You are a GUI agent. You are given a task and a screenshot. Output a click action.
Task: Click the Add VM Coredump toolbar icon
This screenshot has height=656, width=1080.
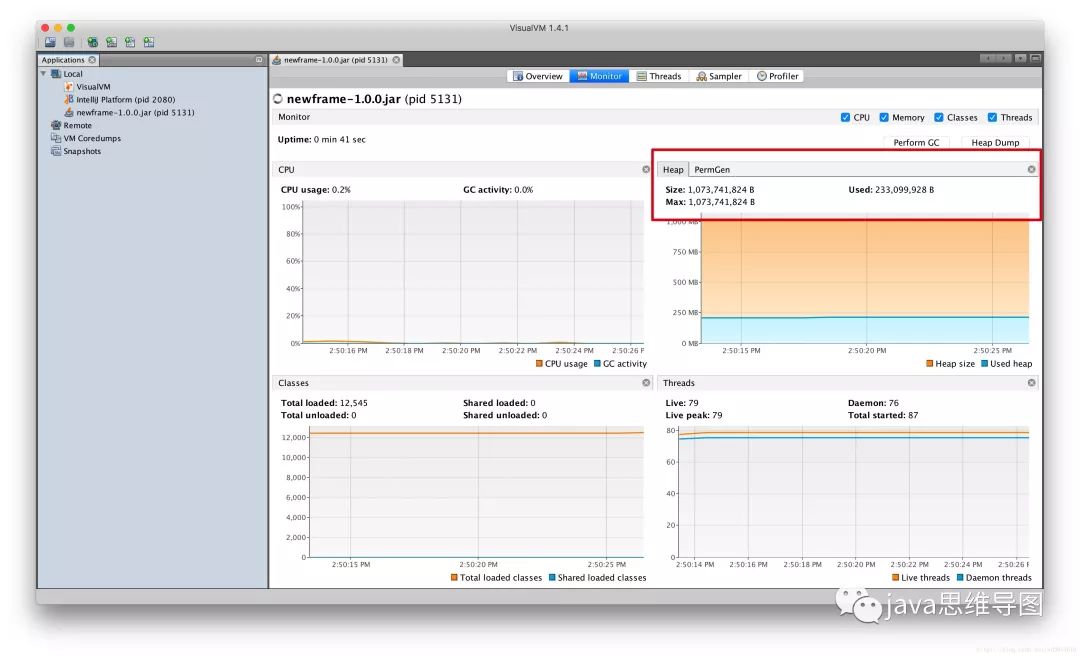click(x=129, y=42)
